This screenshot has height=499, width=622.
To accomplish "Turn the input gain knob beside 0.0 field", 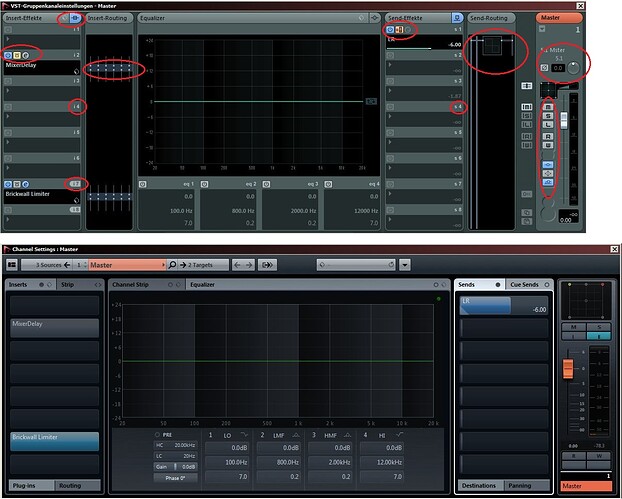I will pyautogui.click(x=573, y=68).
